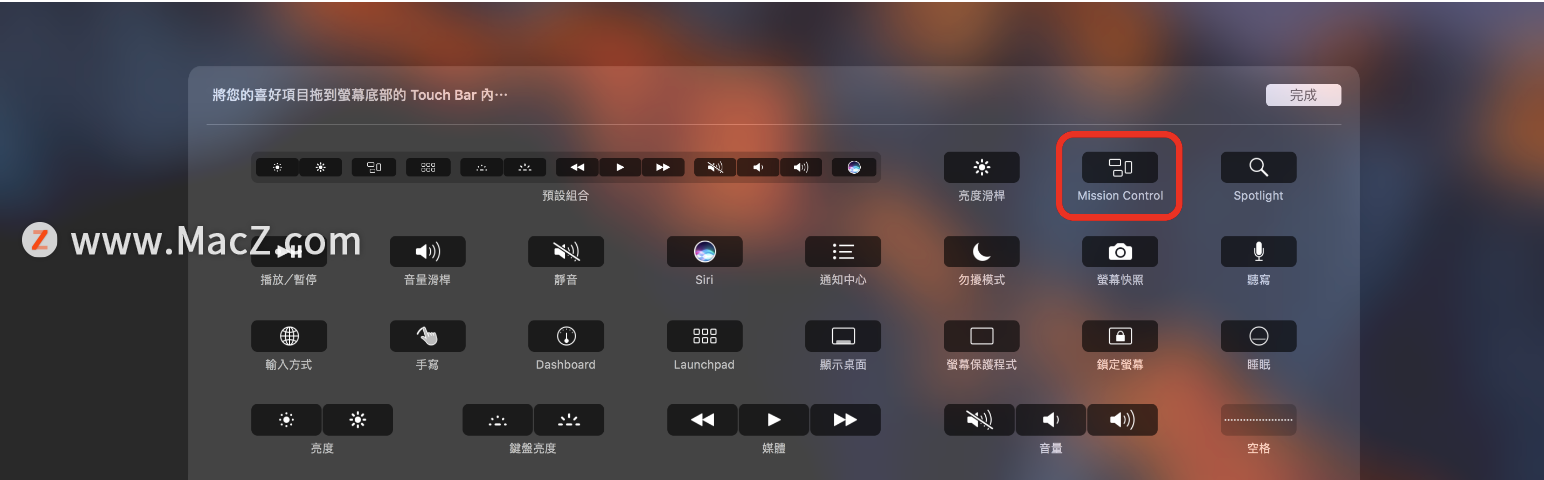Click brightness-up in the 預設組合 strip
The height and width of the screenshot is (480, 1544).
[321, 167]
